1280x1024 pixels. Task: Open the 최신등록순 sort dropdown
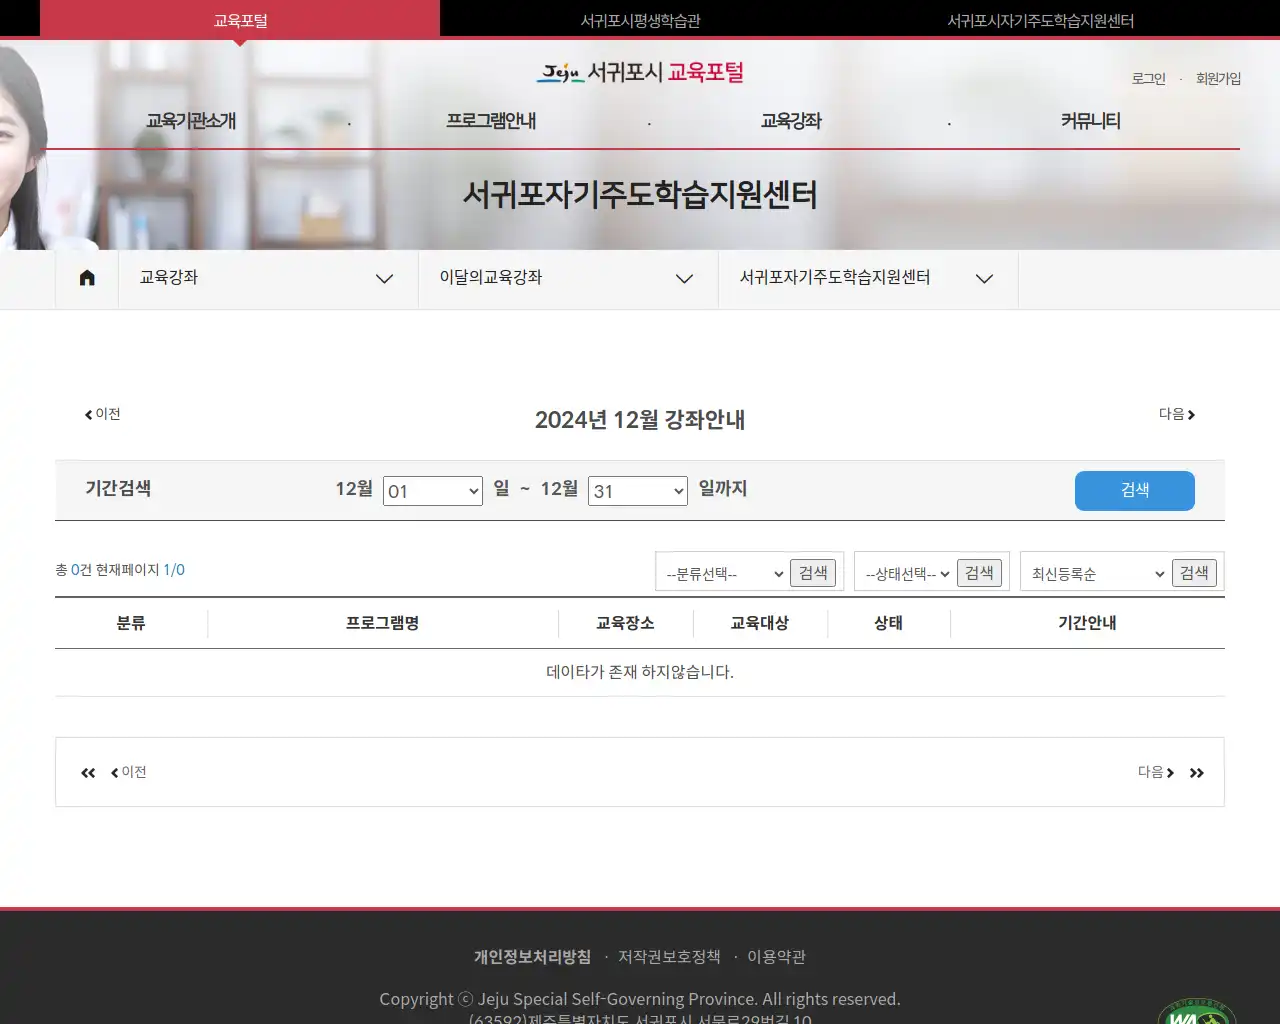(x=1097, y=573)
